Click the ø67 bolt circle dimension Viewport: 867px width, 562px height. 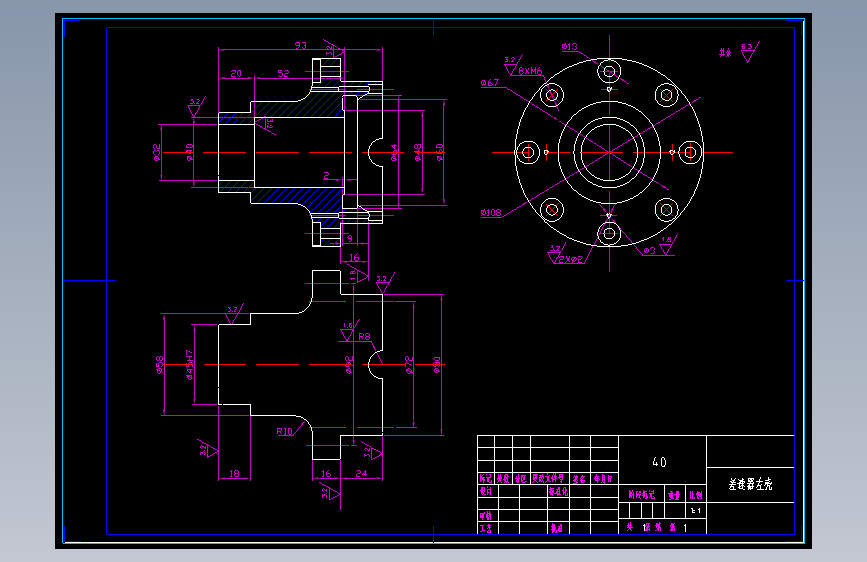[x=489, y=83]
